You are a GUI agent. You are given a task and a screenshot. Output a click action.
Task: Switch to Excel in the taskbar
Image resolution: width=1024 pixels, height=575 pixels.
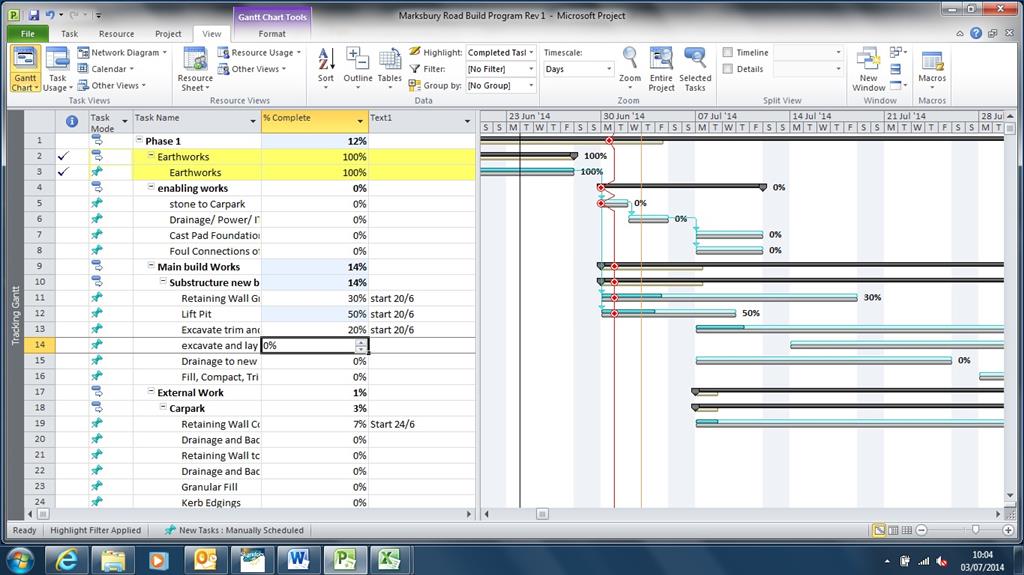(390, 560)
